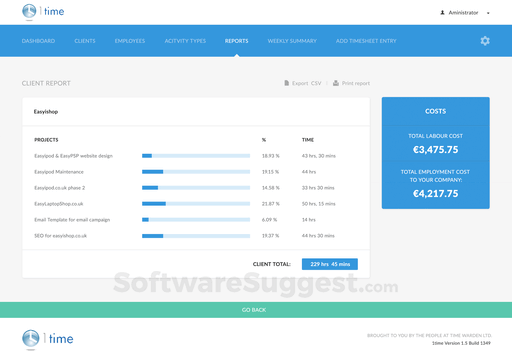The image size is (512, 363).
Task: Select the Easyipod Maintenance project row
Action: tap(196, 172)
